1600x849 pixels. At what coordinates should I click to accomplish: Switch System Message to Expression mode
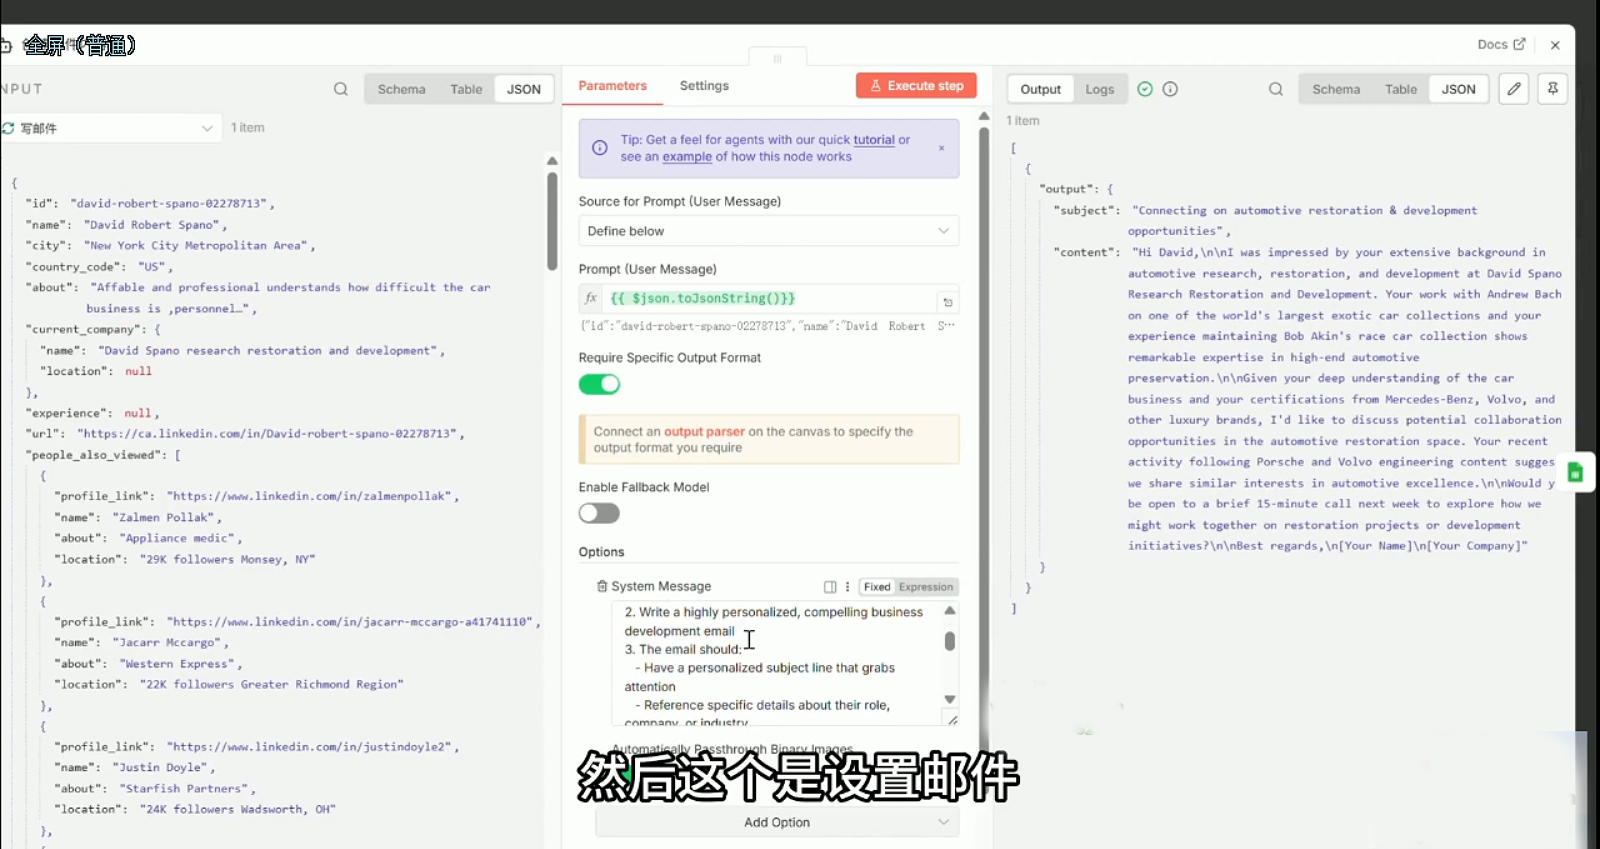(x=925, y=587)
